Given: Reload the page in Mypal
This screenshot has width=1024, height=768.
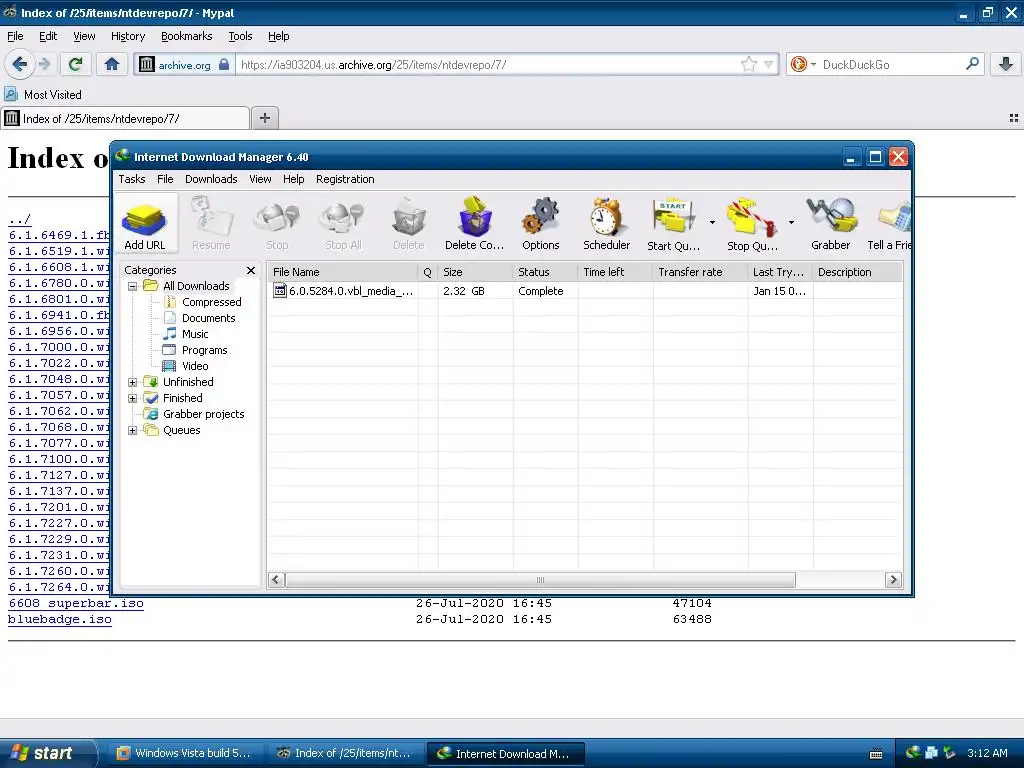Looking at the screenshot, I should [x=75, y=64].
